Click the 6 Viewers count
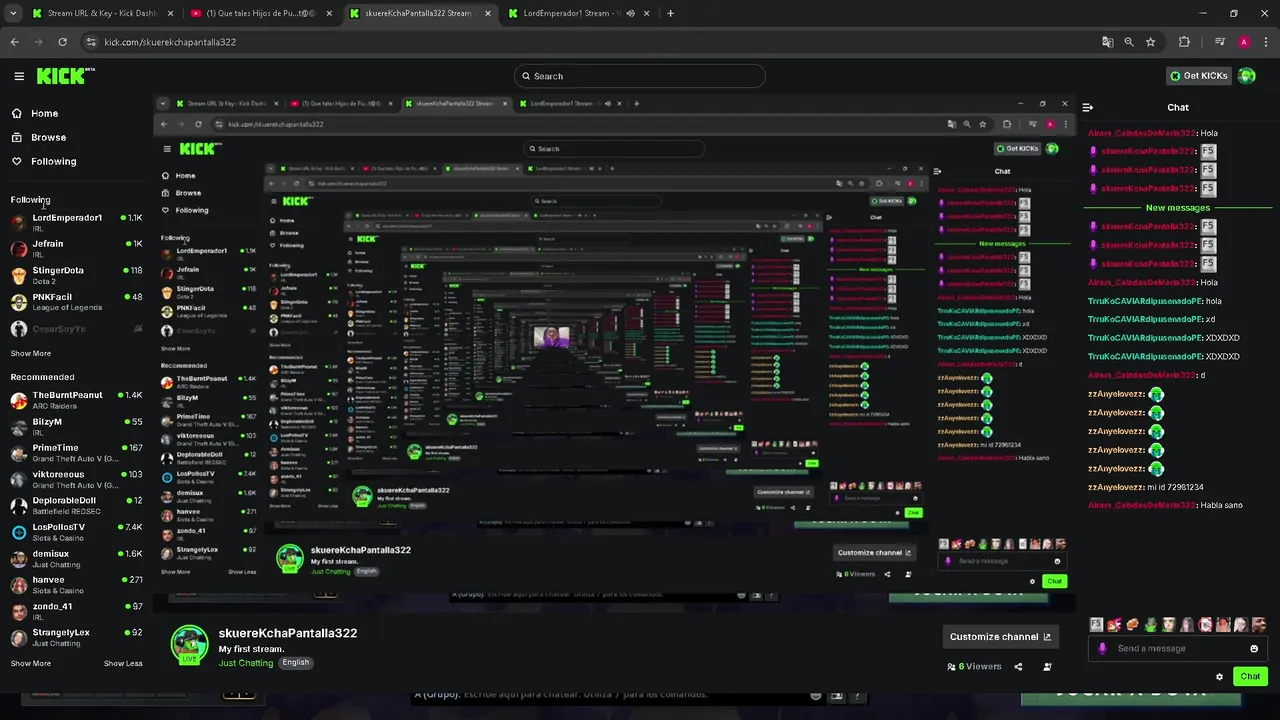Screen dimensions: 1280x720 pos(974,667)
